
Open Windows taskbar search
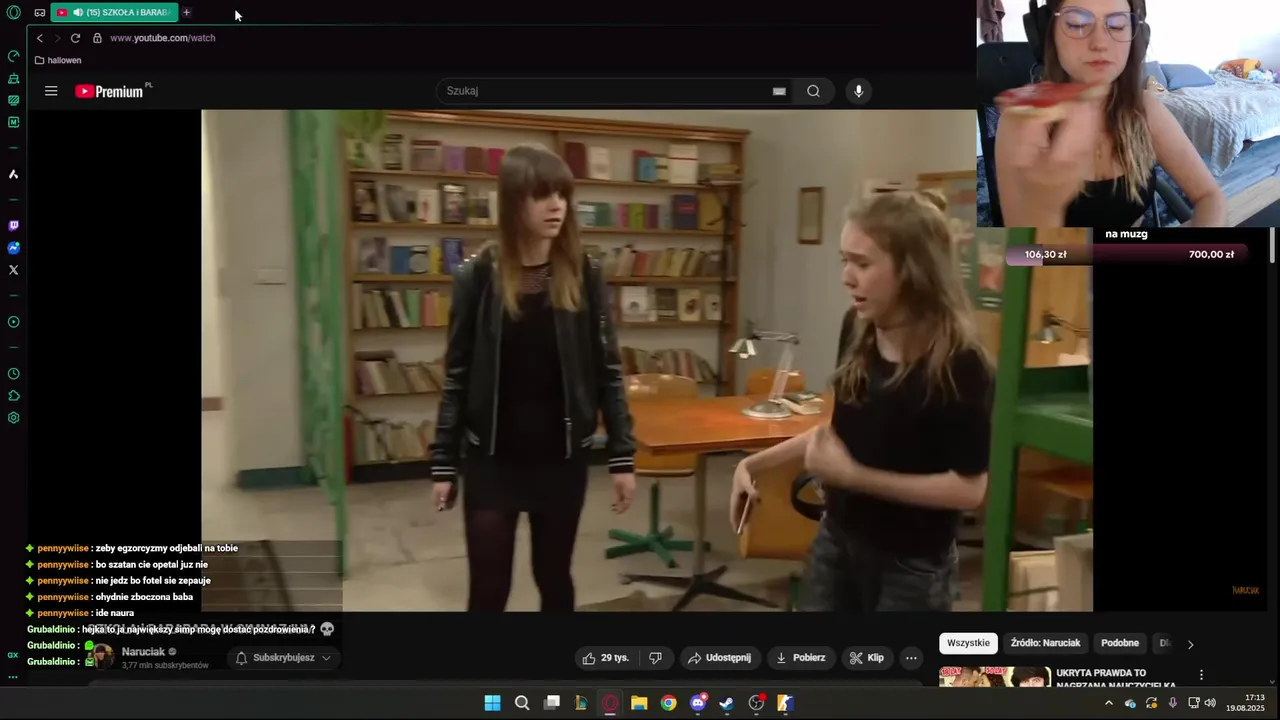pos(522,703)
